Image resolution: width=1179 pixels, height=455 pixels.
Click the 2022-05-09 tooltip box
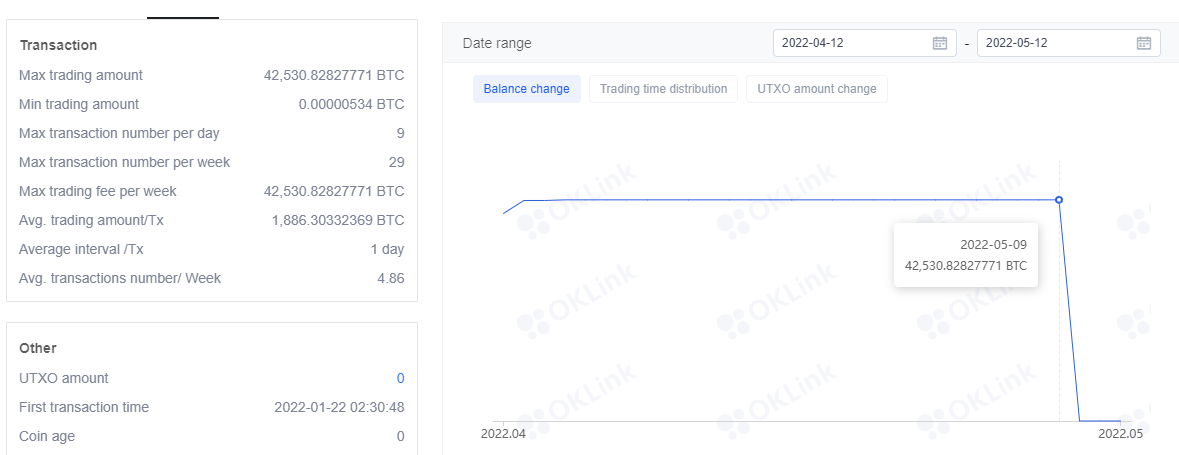965,255
